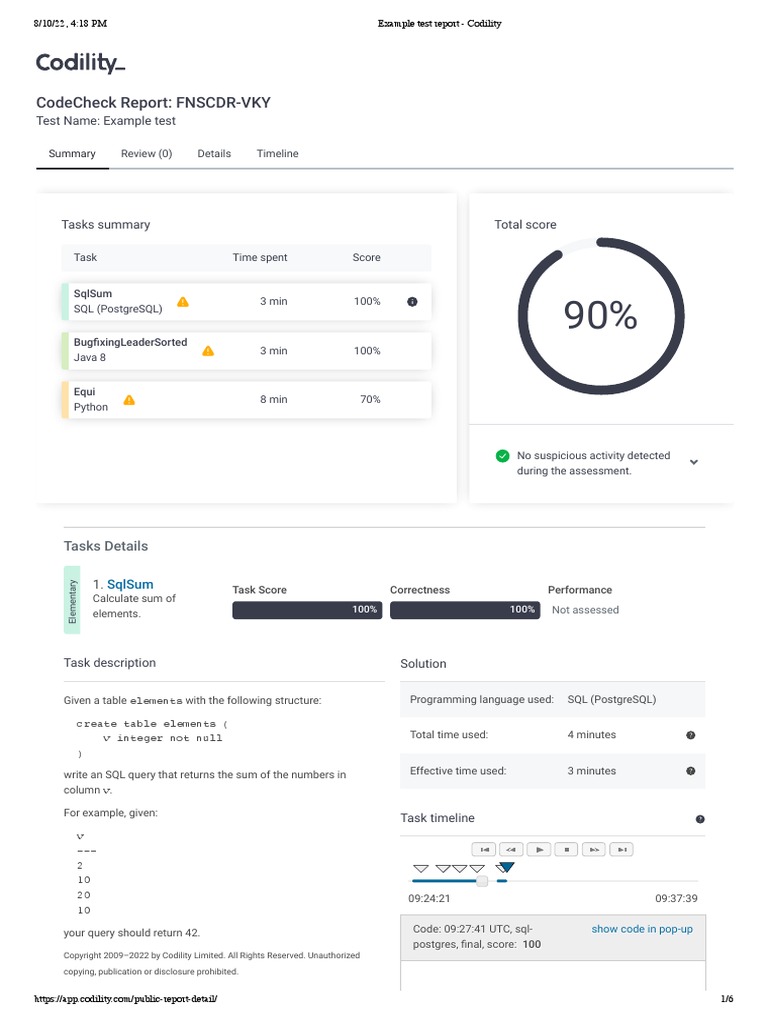
Task: Select the SqlSum row in Tasks summary
Action: pos(247,302)
